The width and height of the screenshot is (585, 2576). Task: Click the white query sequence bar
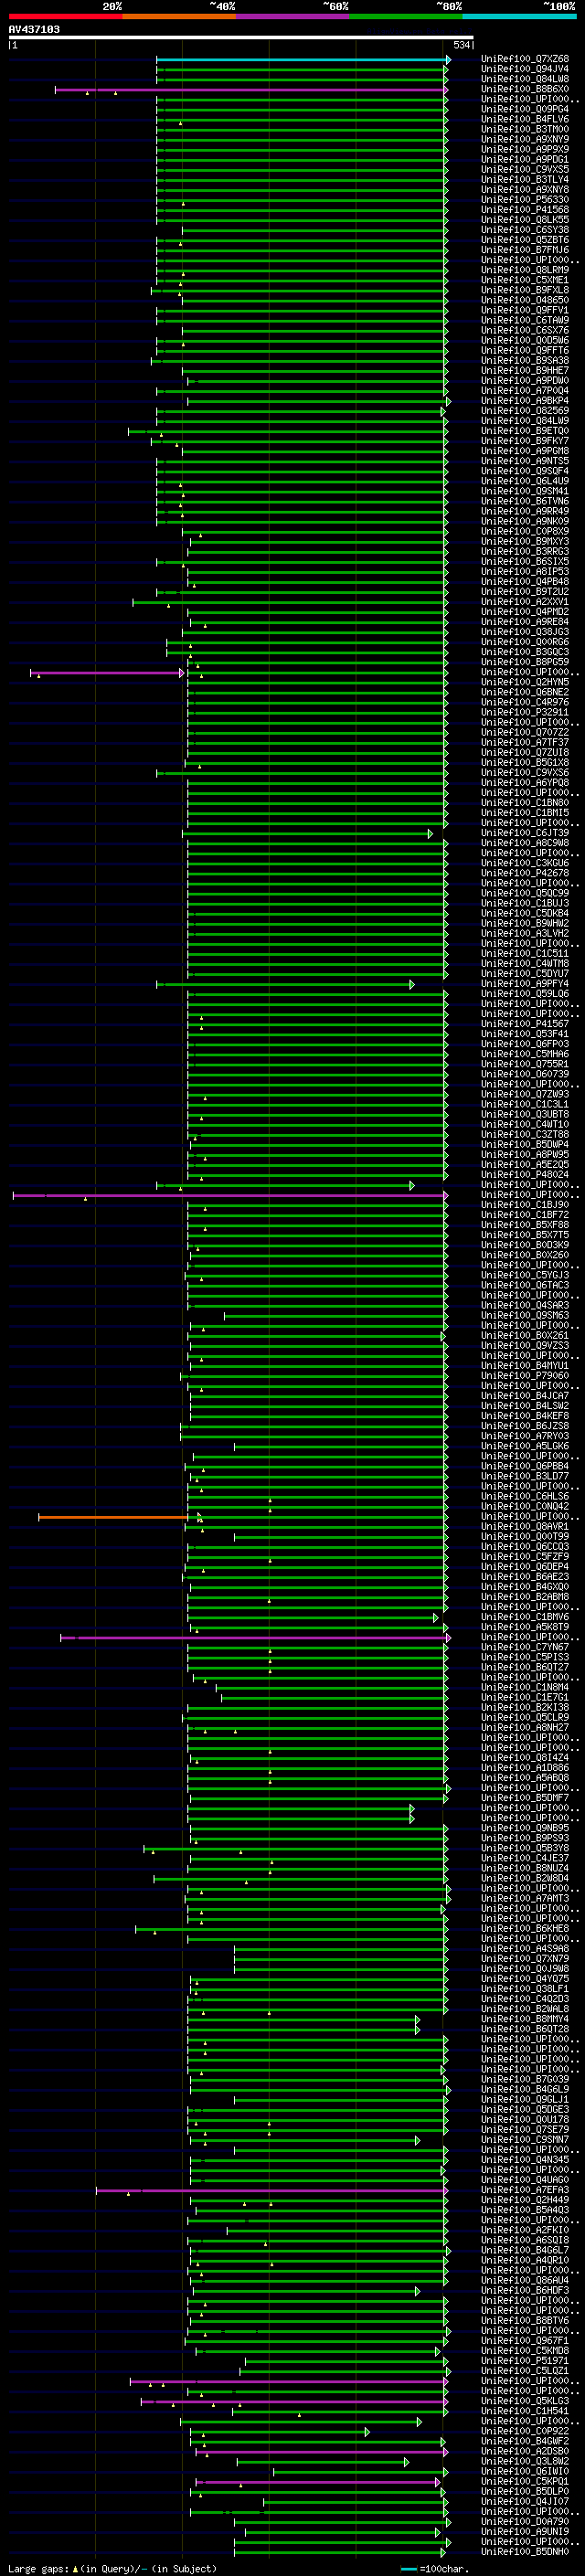[x=241, y=38]
